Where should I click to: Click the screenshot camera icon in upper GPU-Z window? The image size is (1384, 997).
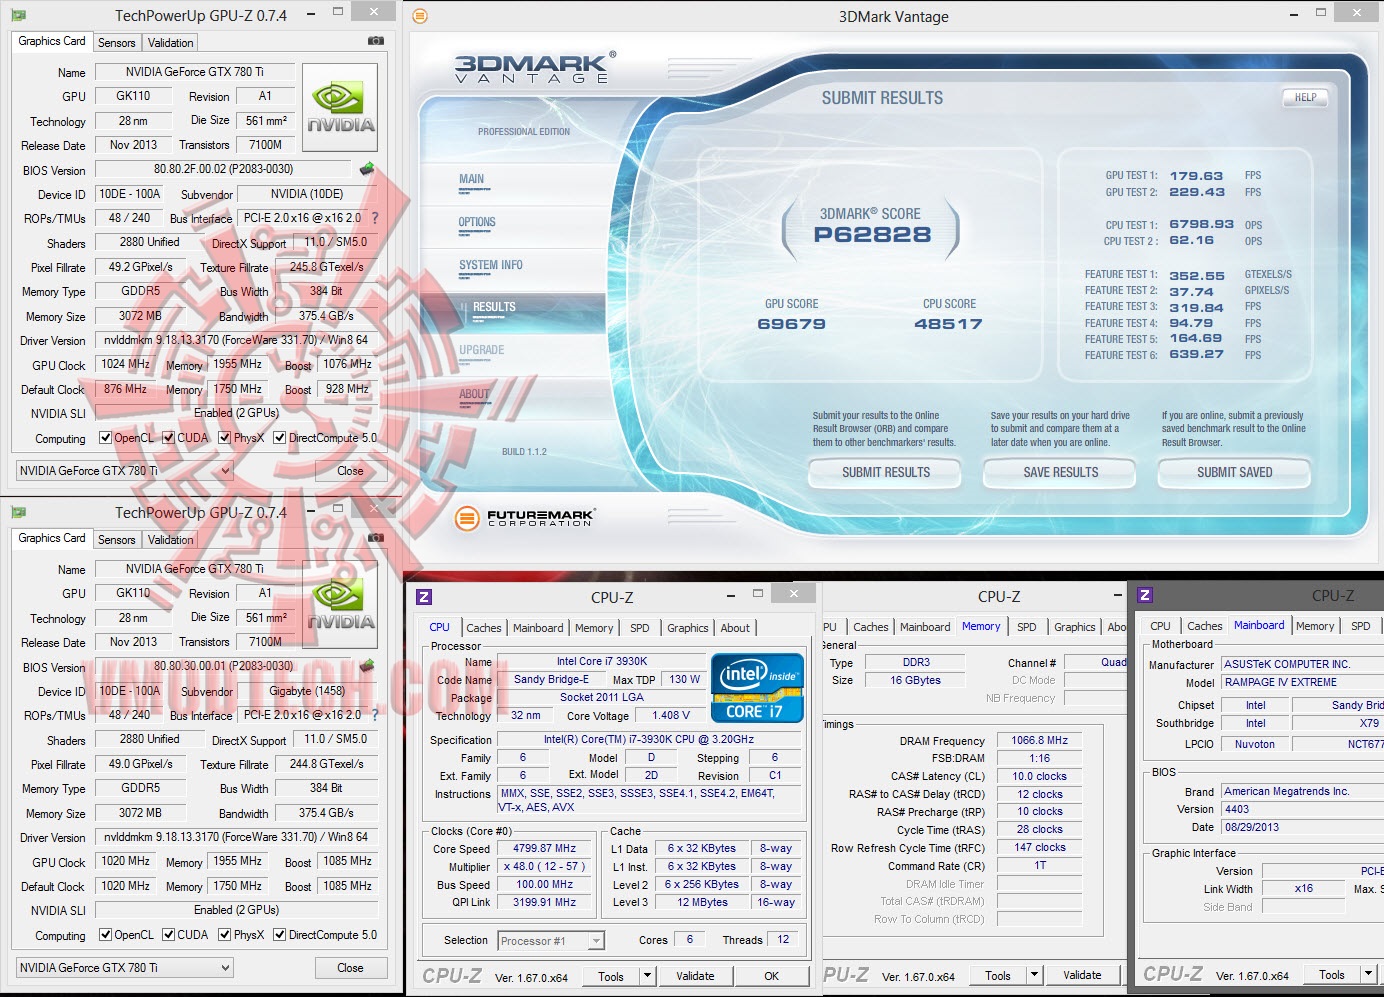[x=375, y=41]
